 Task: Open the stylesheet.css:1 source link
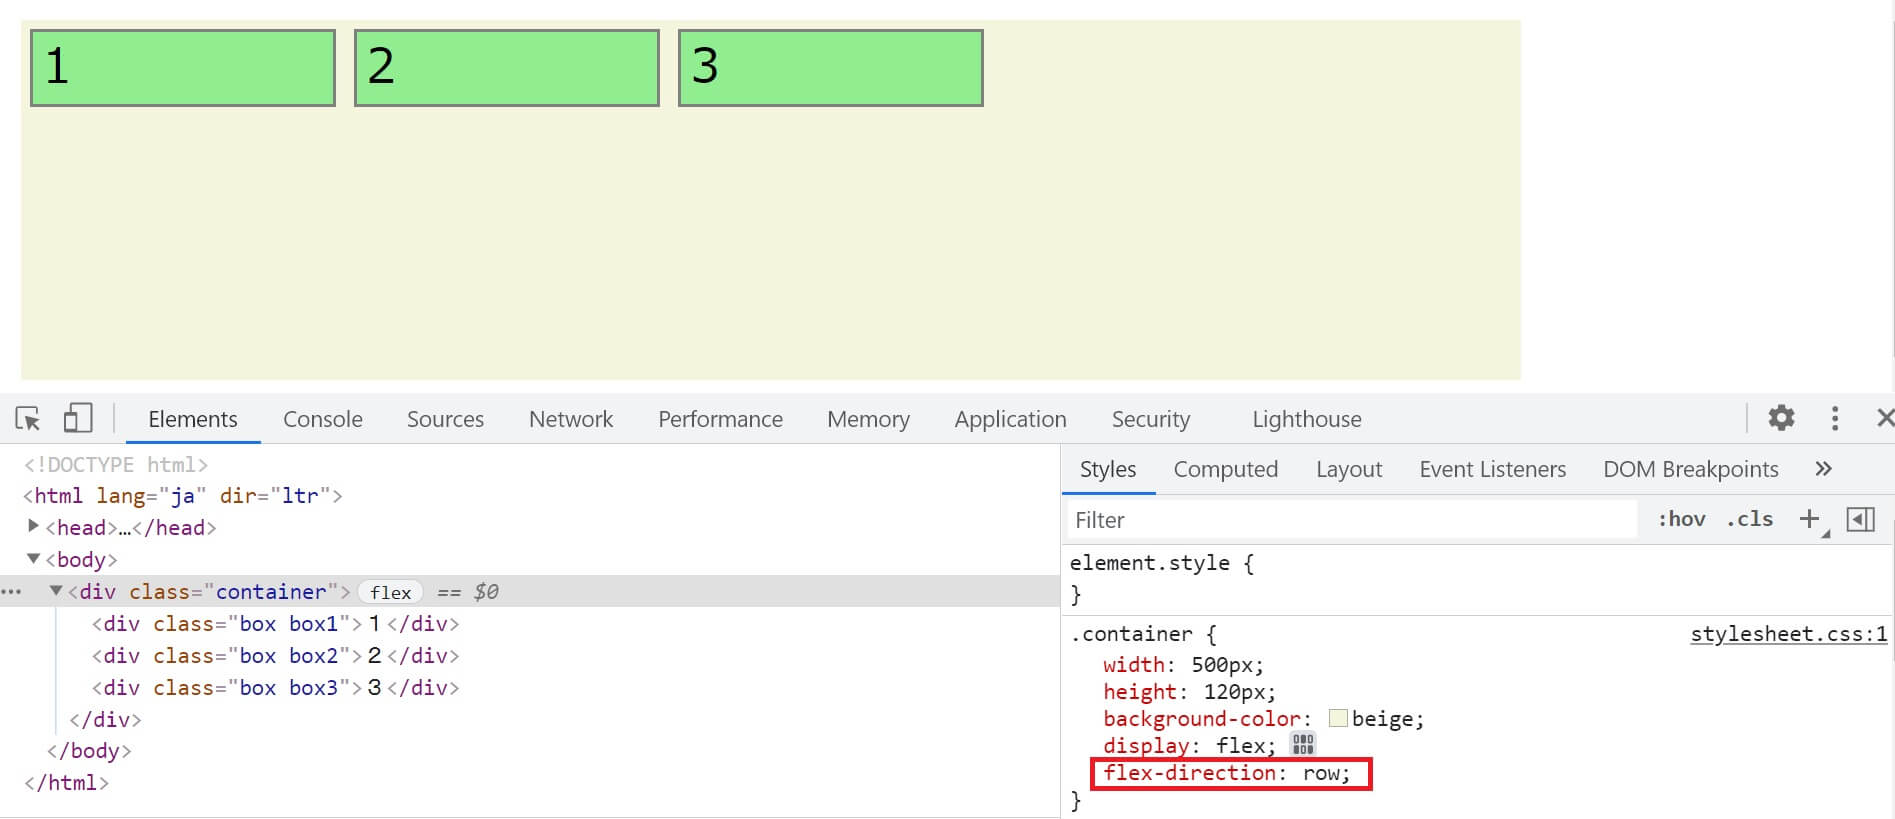point(1788,634)
